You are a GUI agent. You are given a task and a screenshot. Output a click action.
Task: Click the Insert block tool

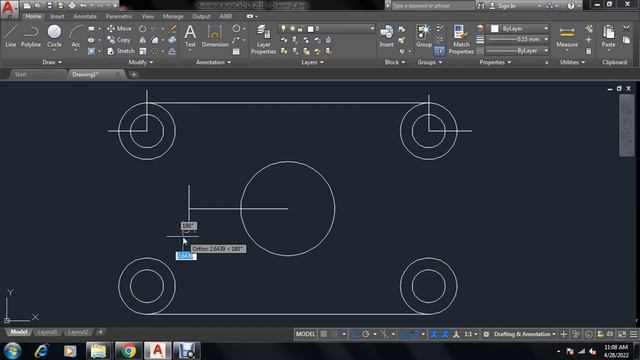(386, 36)
